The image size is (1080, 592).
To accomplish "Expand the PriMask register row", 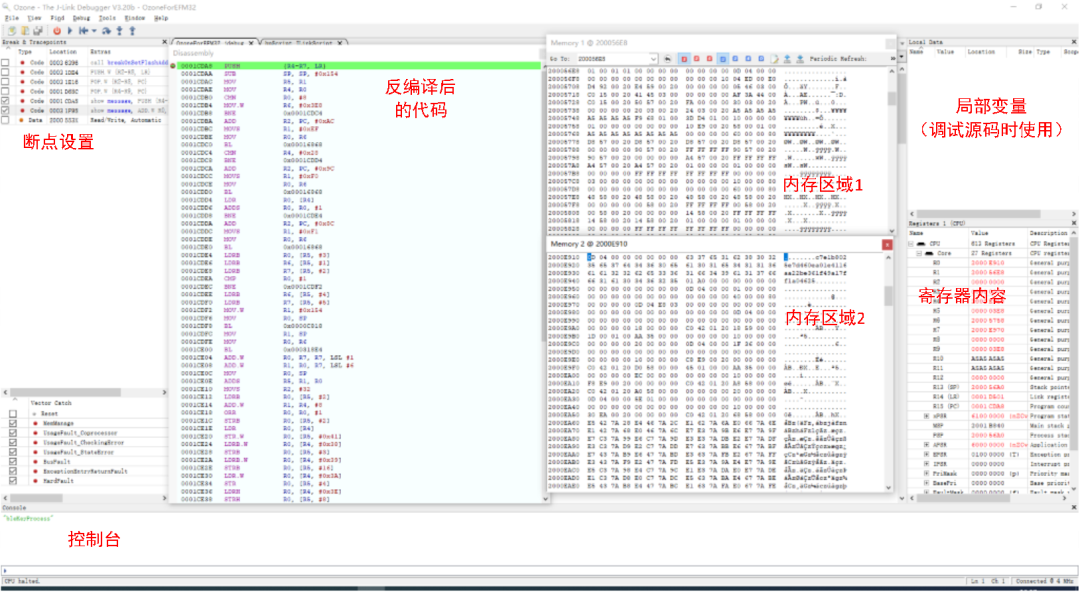I will click(927, 474).
